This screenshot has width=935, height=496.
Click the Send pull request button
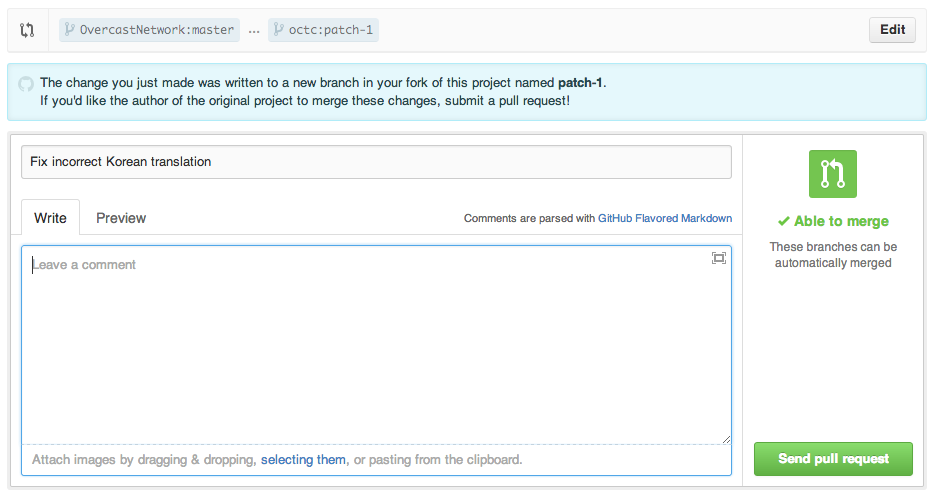tap(833, 459)
